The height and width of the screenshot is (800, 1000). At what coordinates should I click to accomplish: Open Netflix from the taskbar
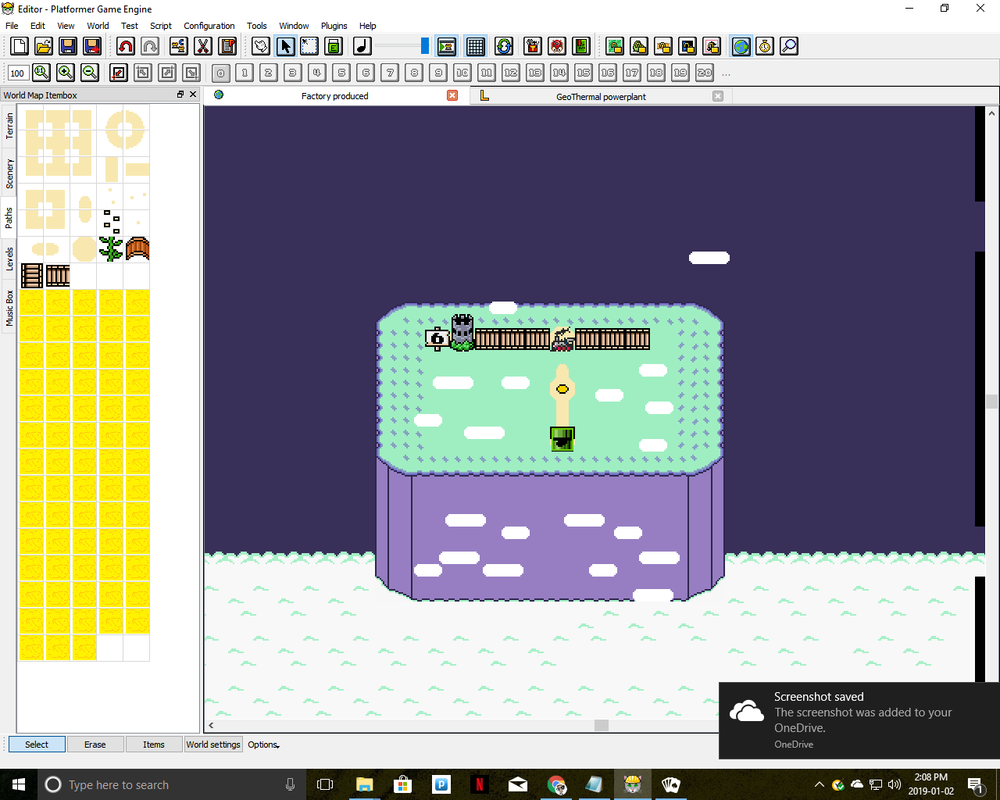pyautogui.click(x=479, y=785)
